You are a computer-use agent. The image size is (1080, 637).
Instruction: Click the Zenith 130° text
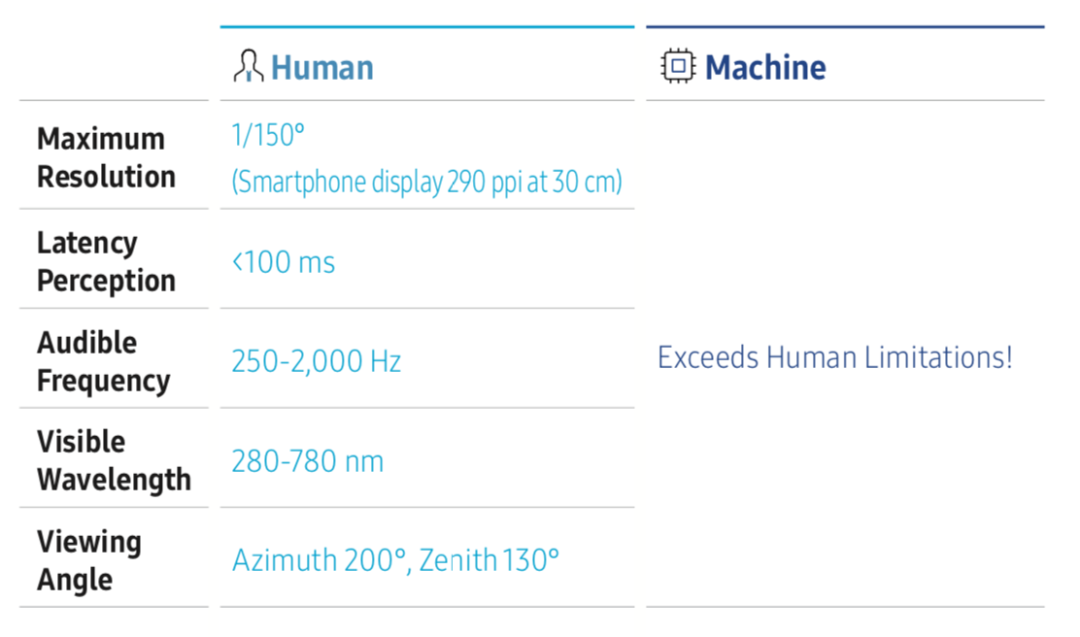point(489,561)
